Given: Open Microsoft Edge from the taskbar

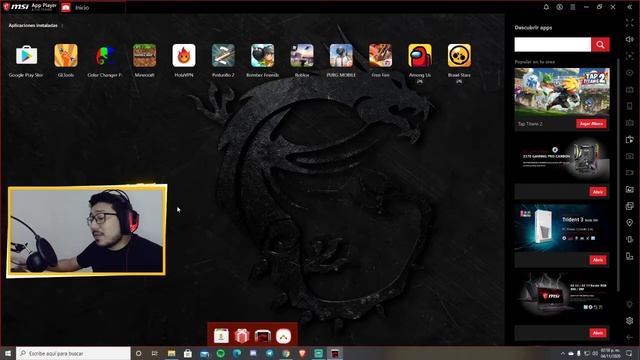Looking at the screenshot, I should click(x=237, y=353).
